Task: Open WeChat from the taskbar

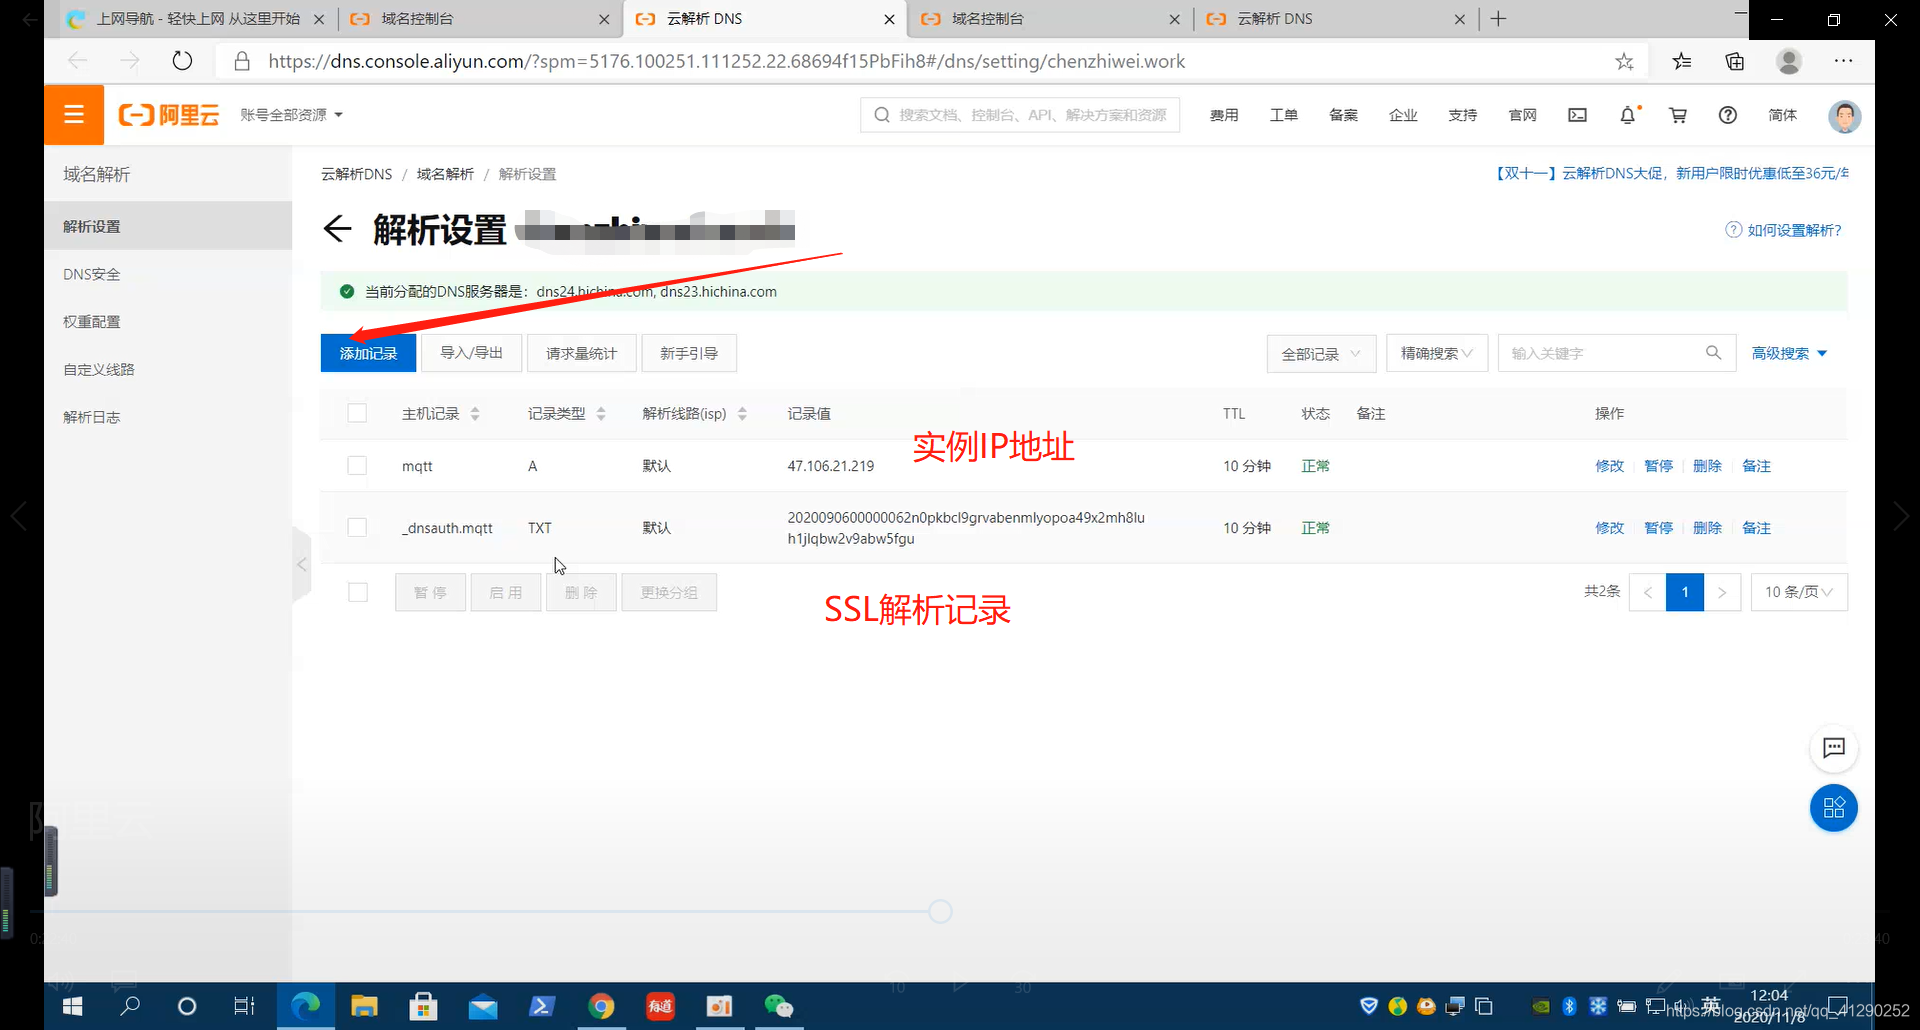Action: coord(779,1006)
